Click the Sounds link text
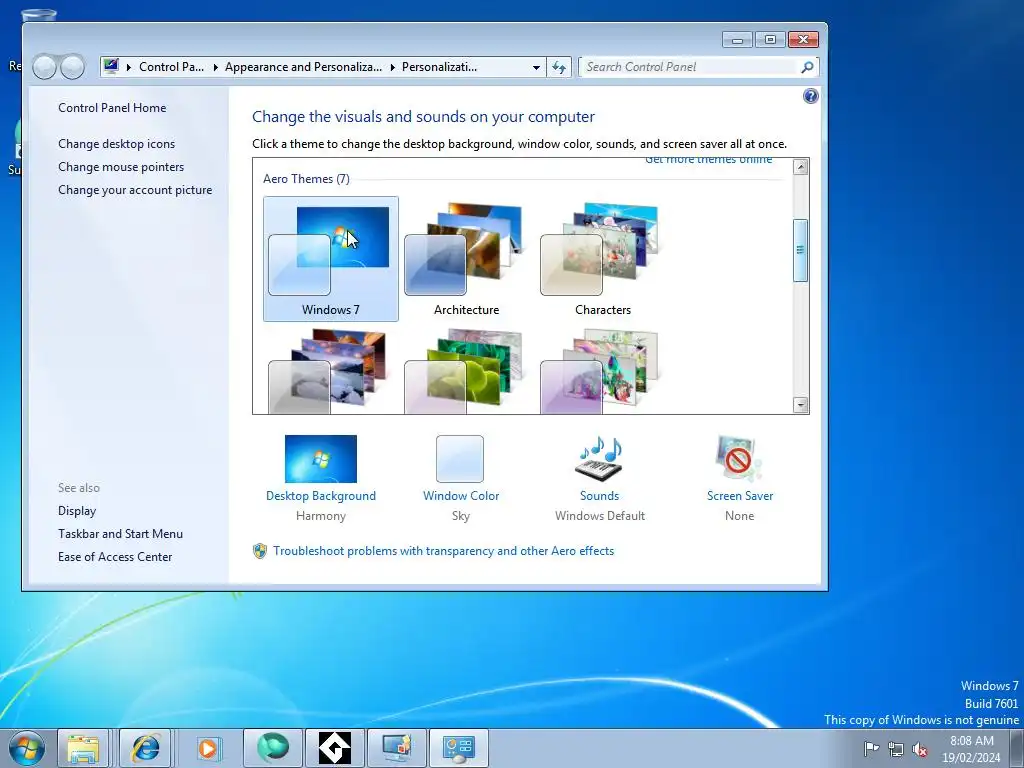The image size is (1024, 768). (x=600, y=496)
